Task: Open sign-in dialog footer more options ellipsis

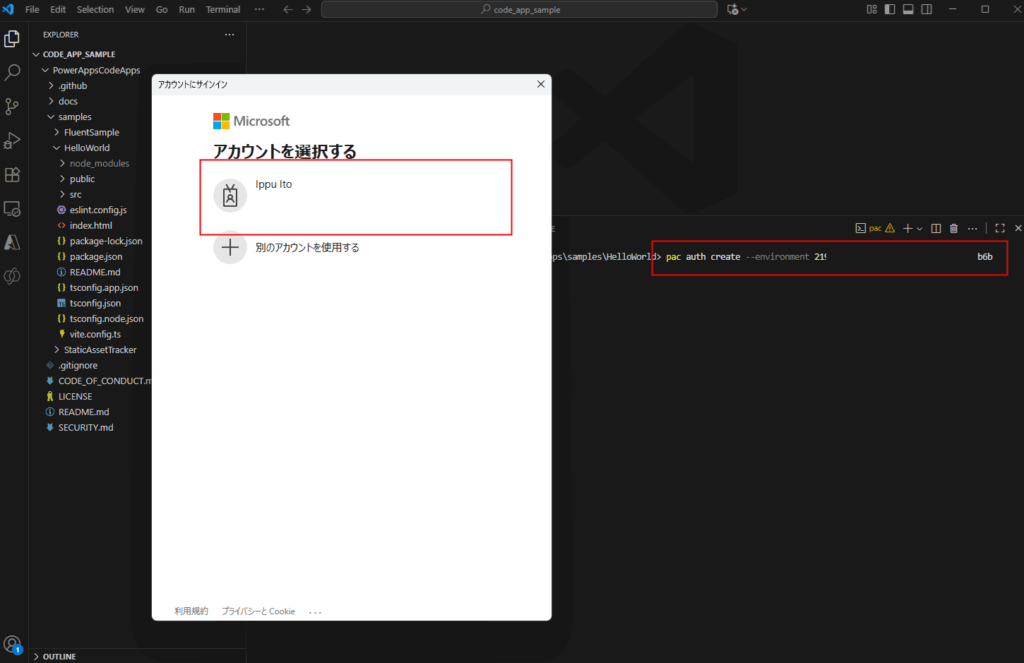Action: pos(315,612)
